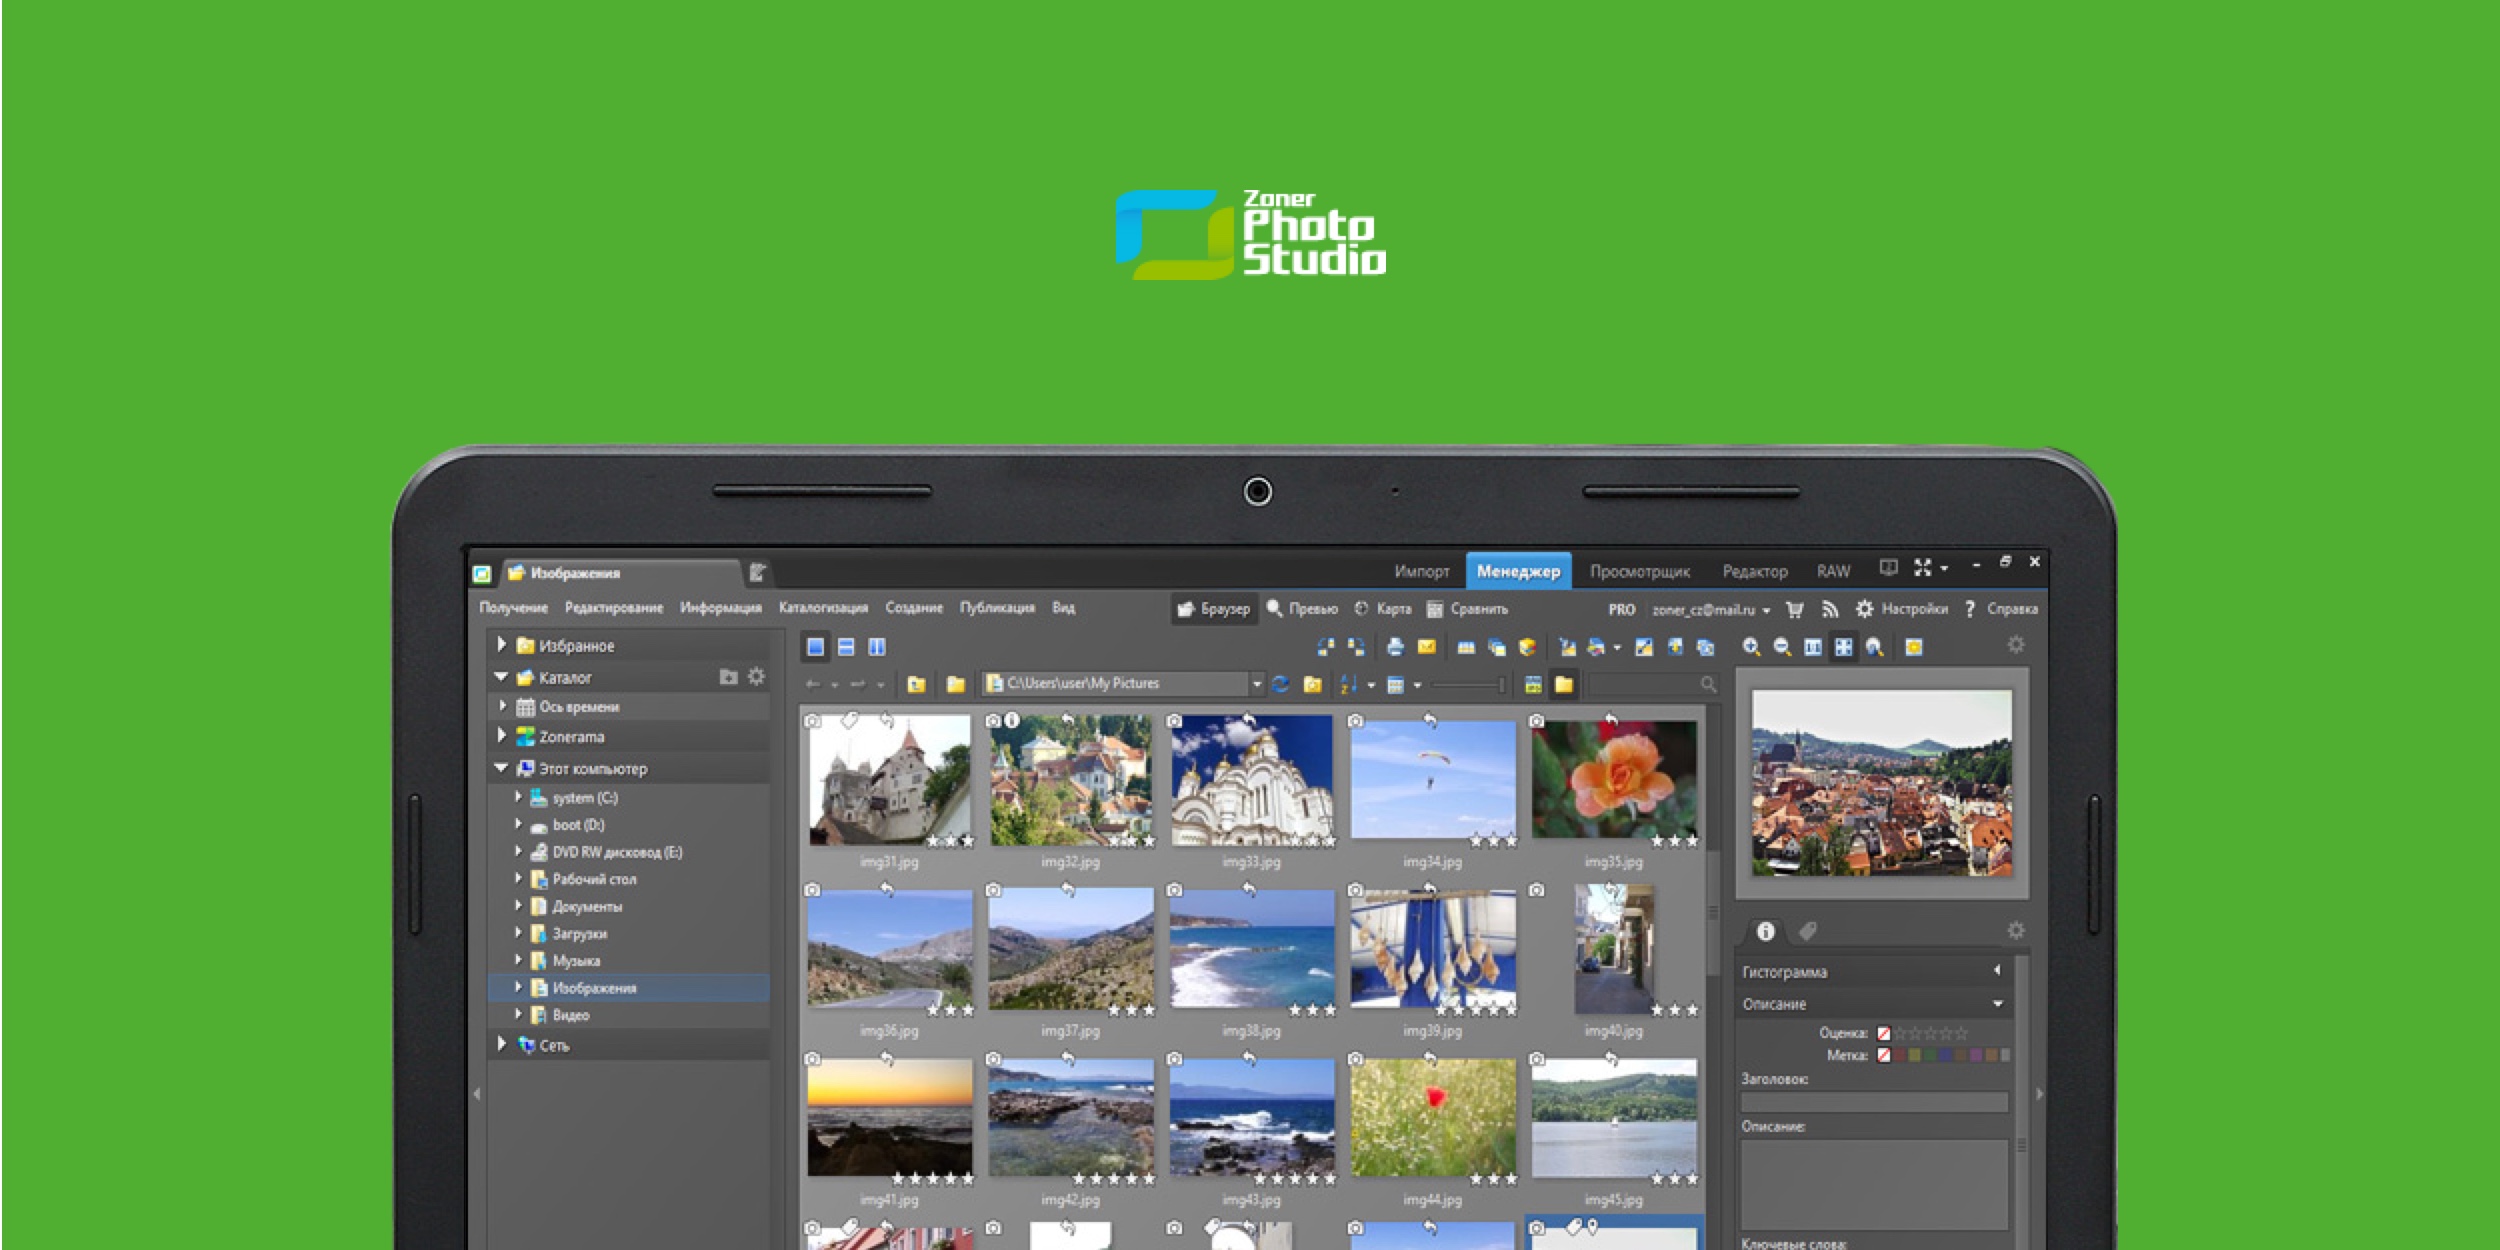The image size is (2500, 1250).
Task: Open the shopping cart icon
Action: 1795,609
